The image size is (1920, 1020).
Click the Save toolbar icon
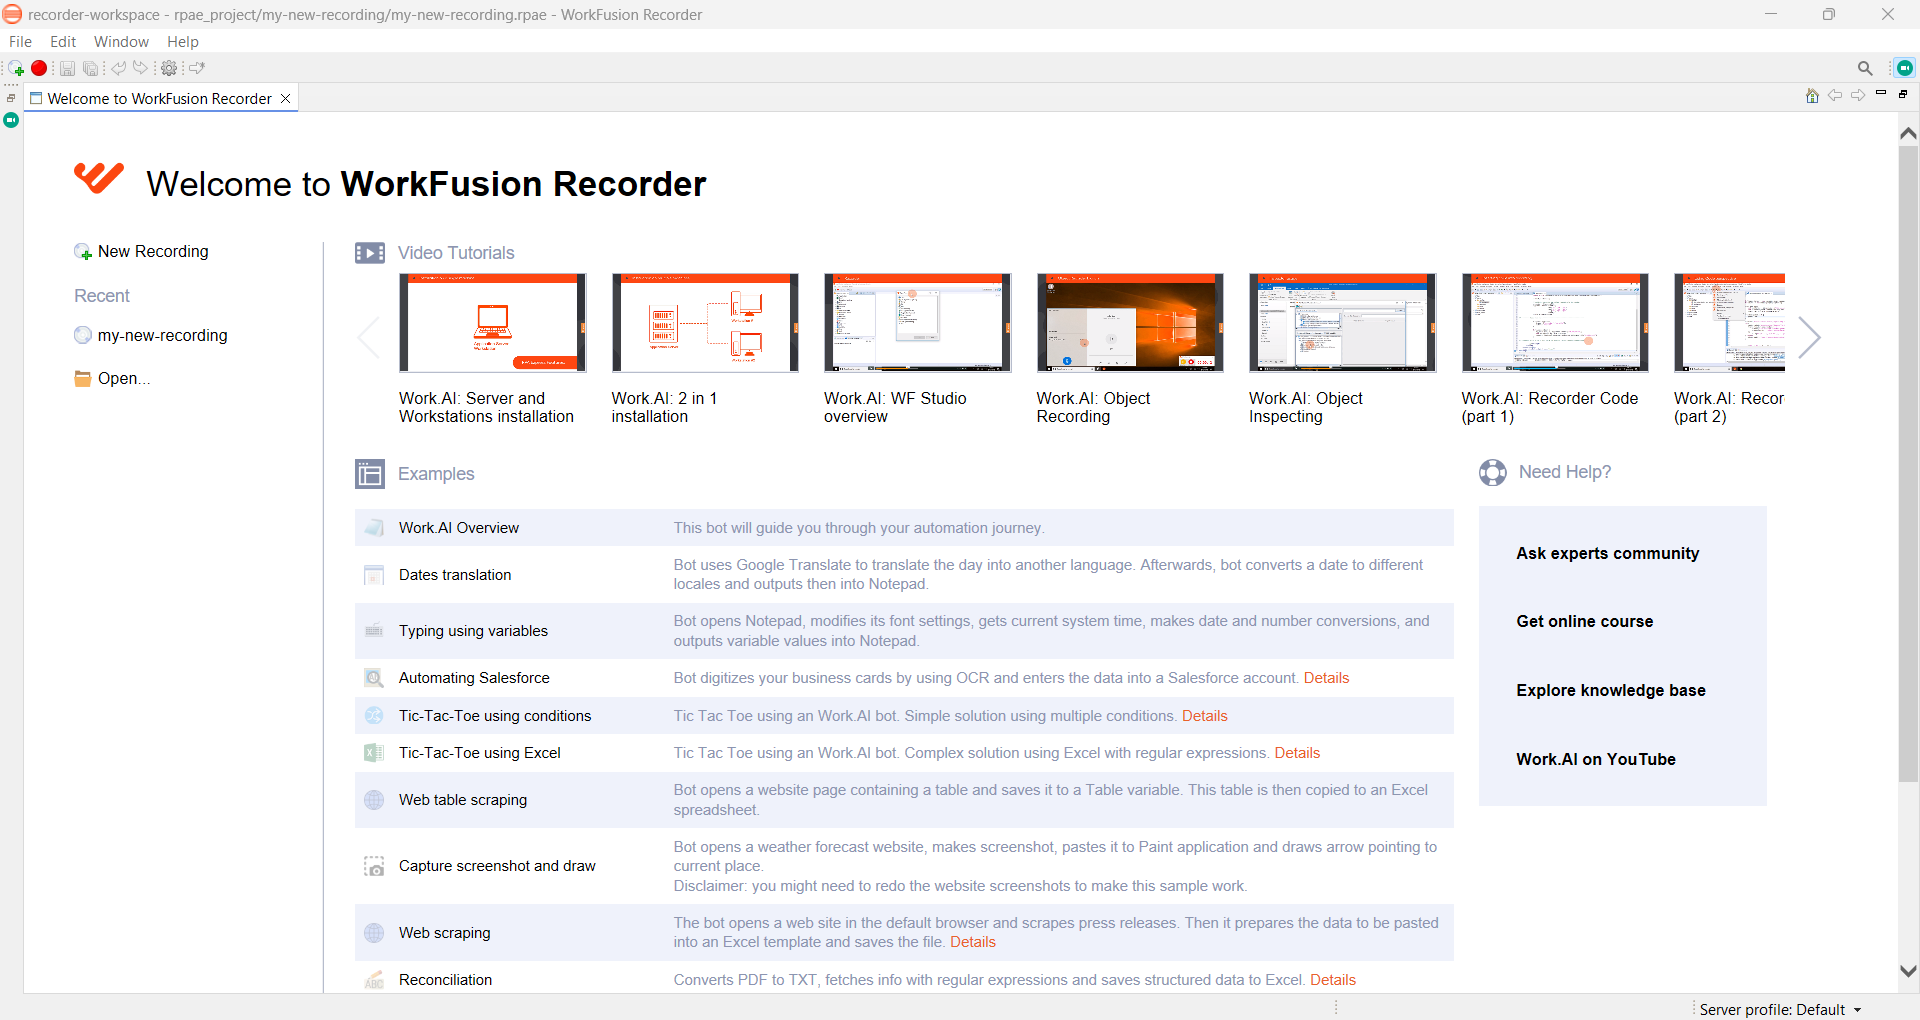(67, 68)
